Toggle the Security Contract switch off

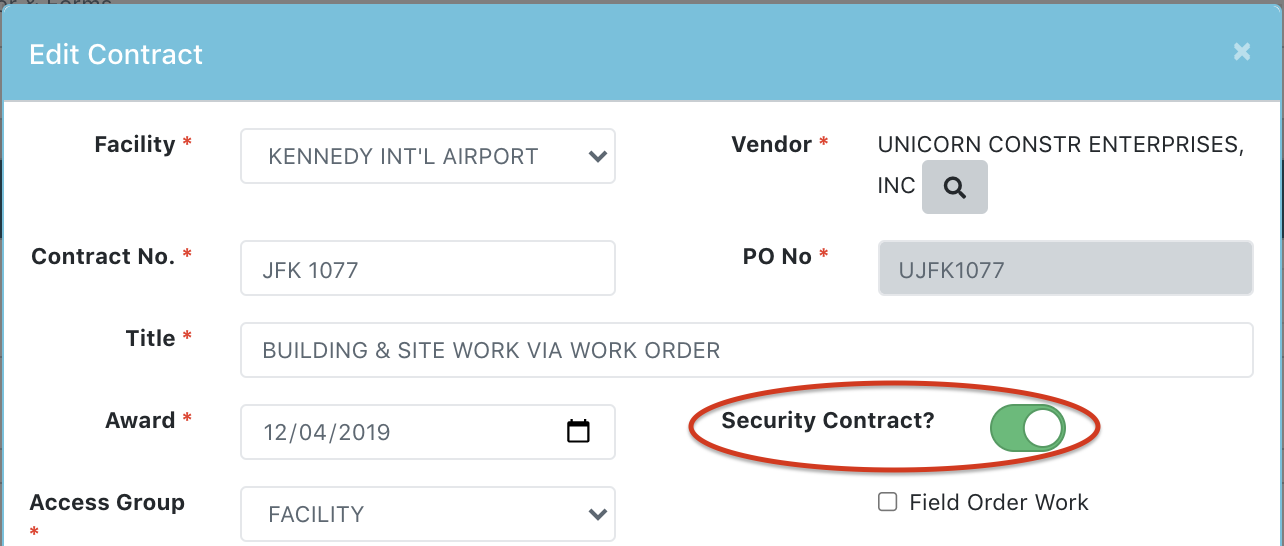point(1027,428)
